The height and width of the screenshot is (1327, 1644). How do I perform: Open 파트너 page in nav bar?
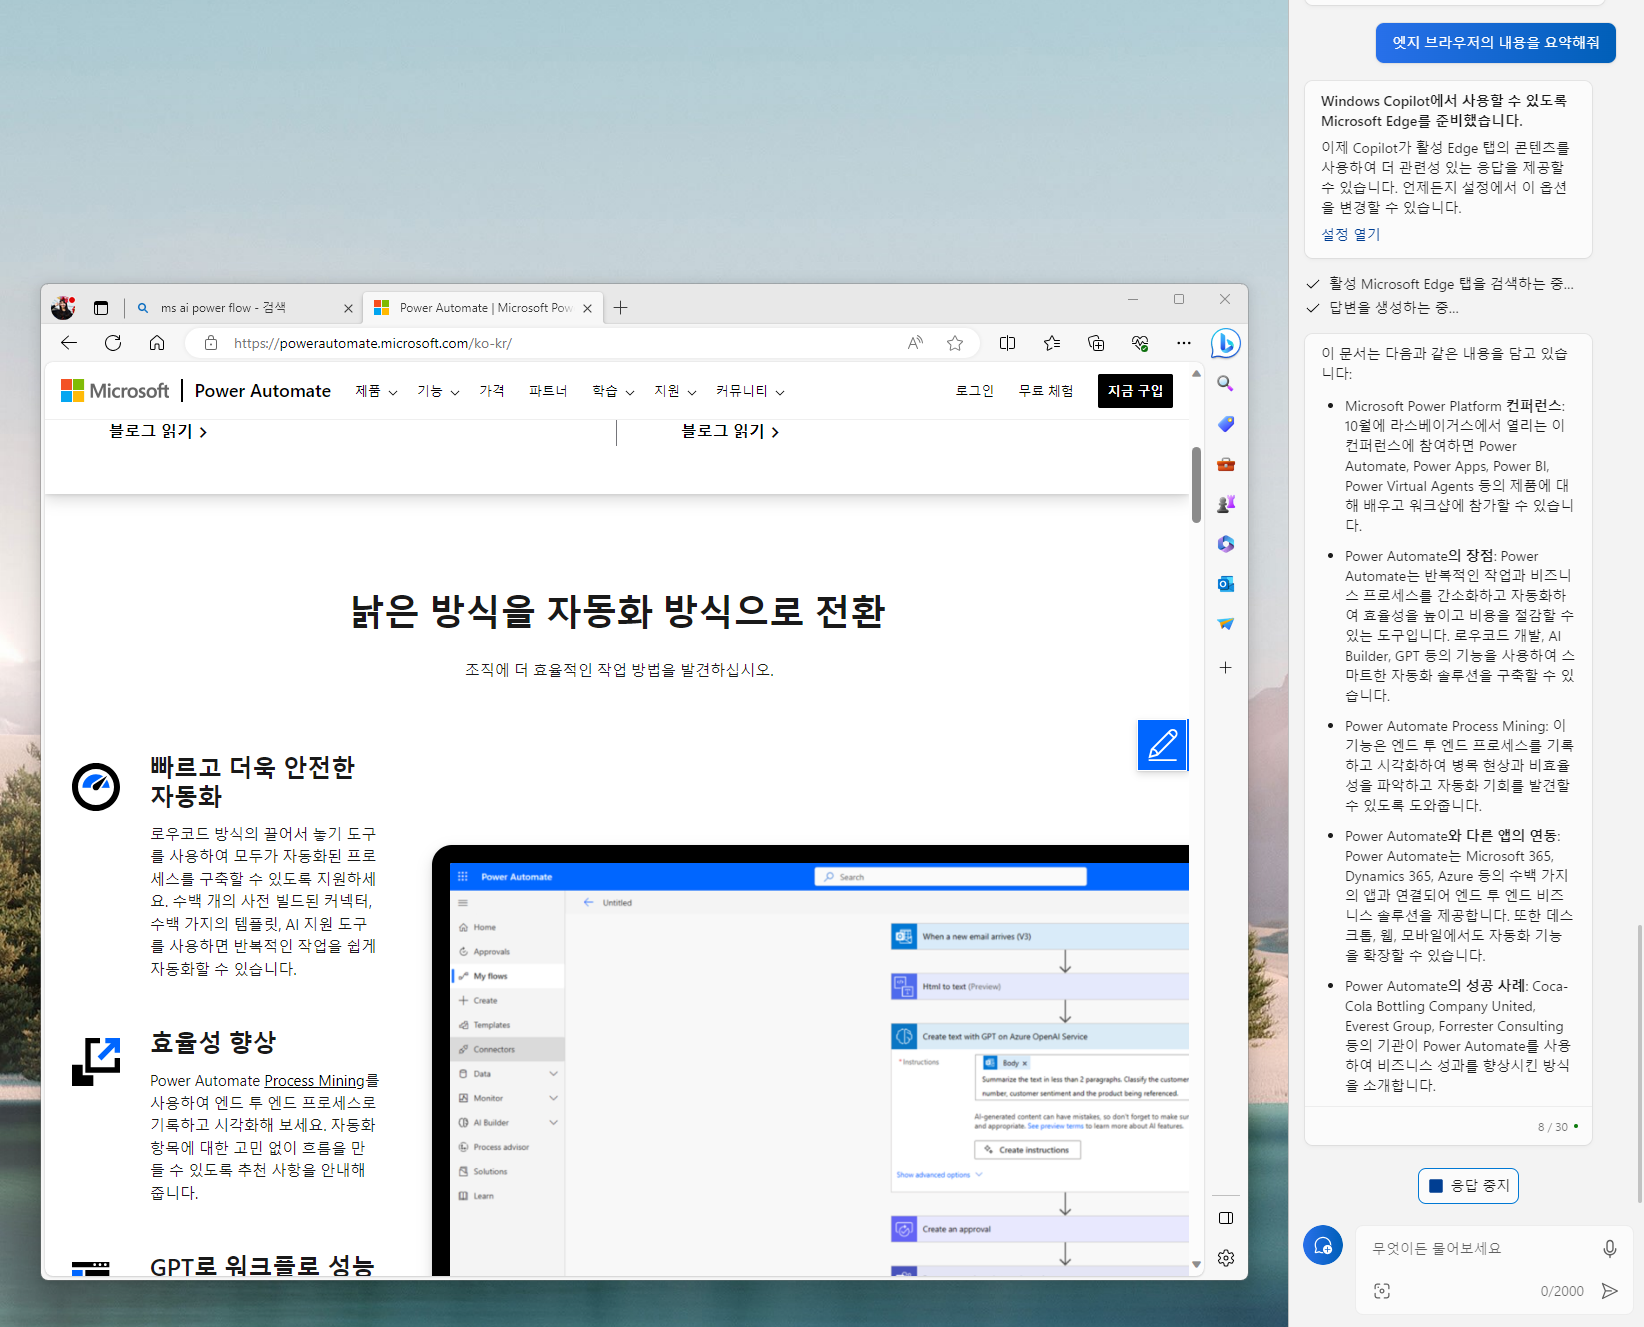(x=548, y=391)
